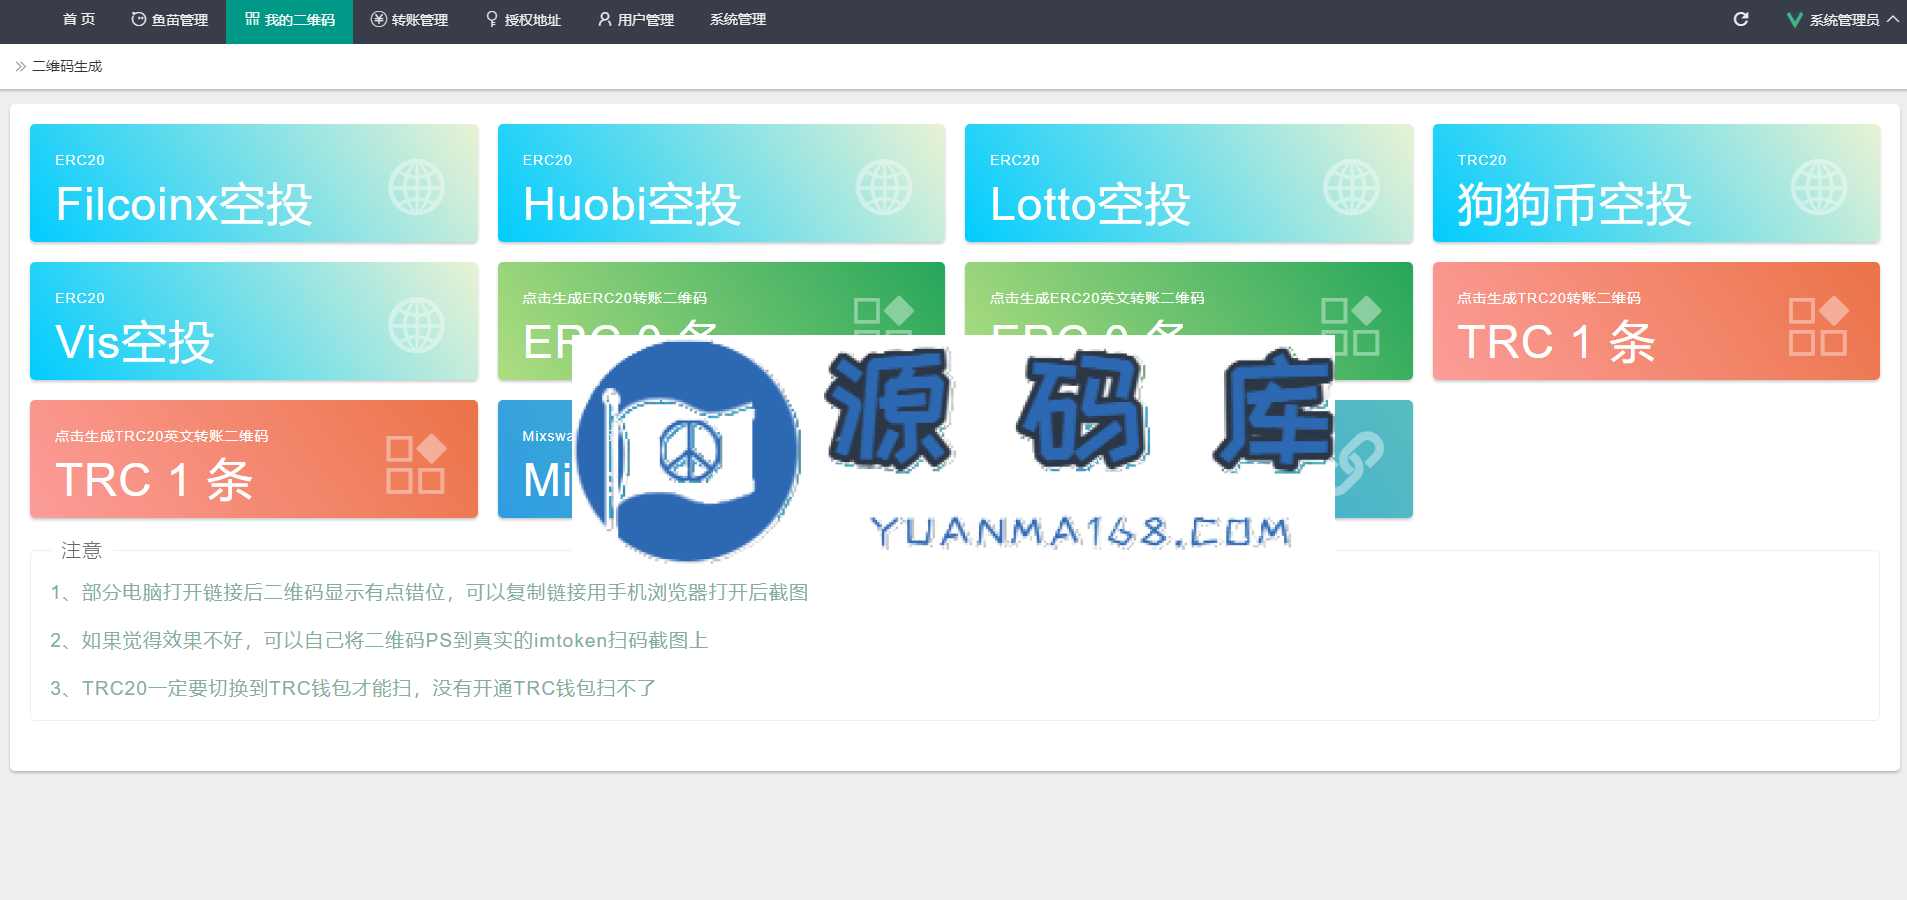Click the QR icon beside 我的二维码

pyautogui.click(x=252, y=19)
